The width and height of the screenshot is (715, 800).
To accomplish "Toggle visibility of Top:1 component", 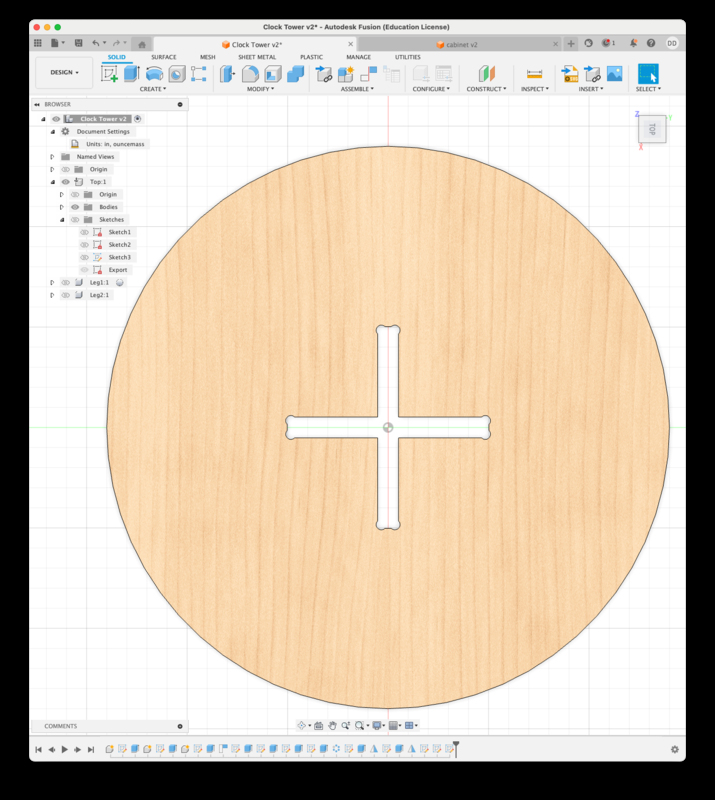I will click(x=65, y=182).
